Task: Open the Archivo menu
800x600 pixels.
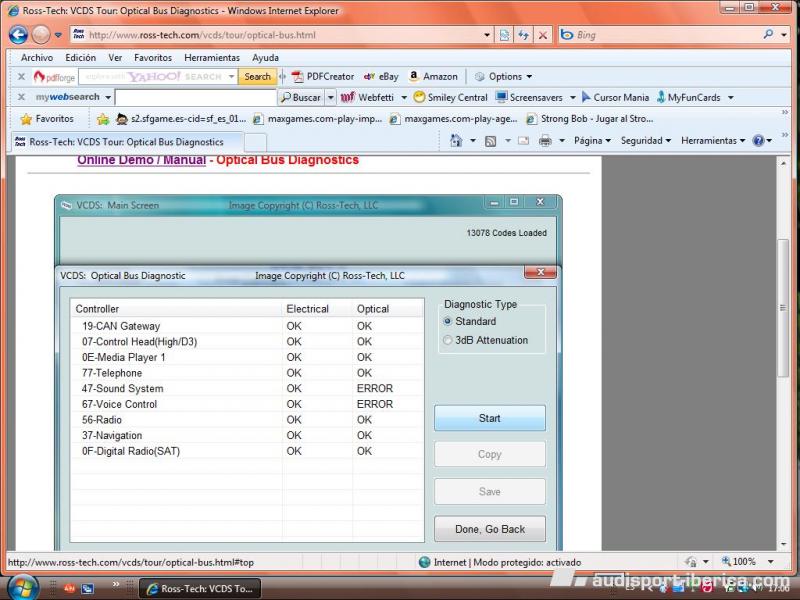Action: point(37,58)
